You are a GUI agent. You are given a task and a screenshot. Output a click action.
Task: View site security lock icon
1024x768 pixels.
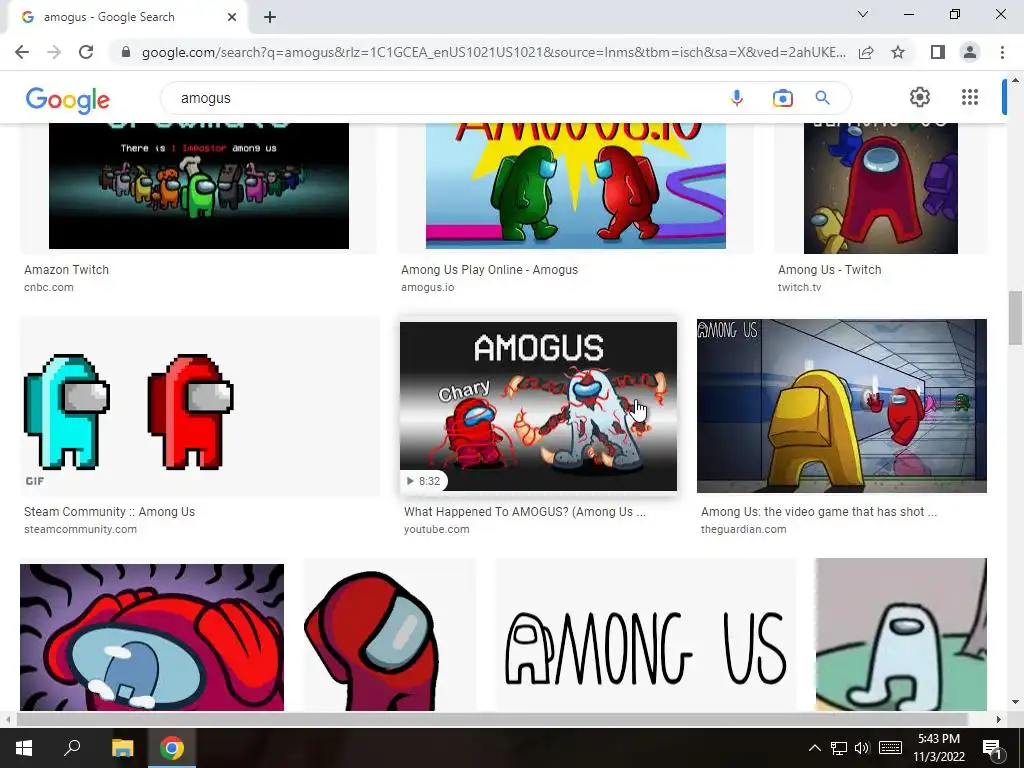tap(126, 52)
